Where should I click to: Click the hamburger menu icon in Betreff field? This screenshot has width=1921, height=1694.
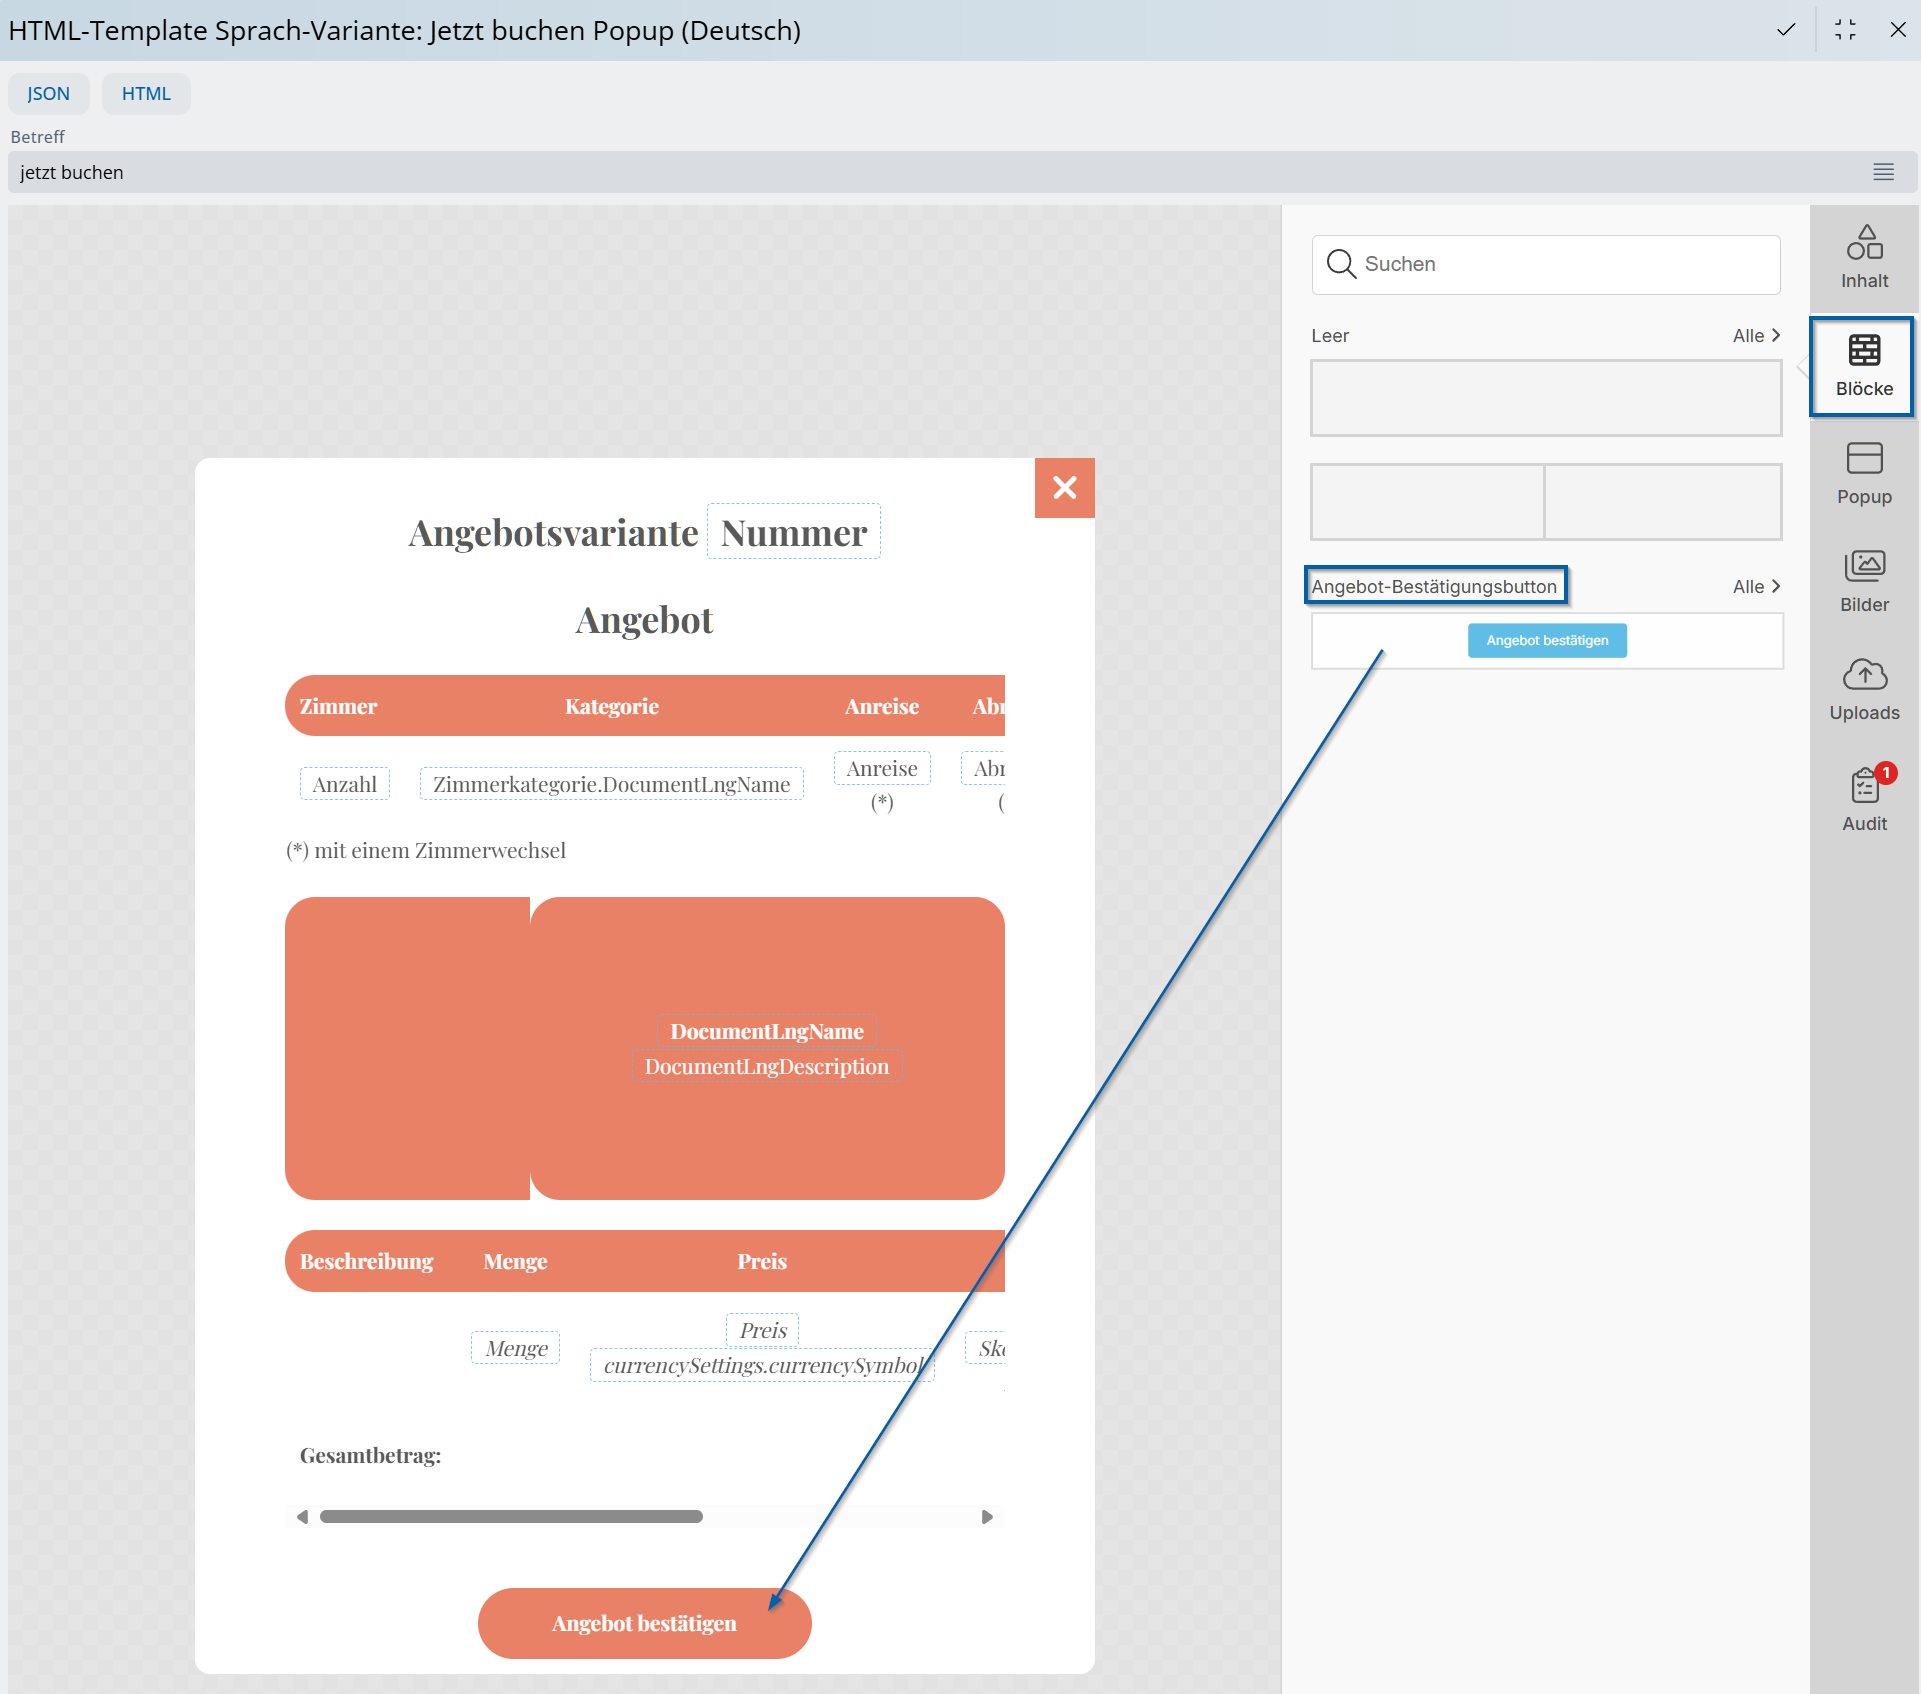pos(1883,172)
